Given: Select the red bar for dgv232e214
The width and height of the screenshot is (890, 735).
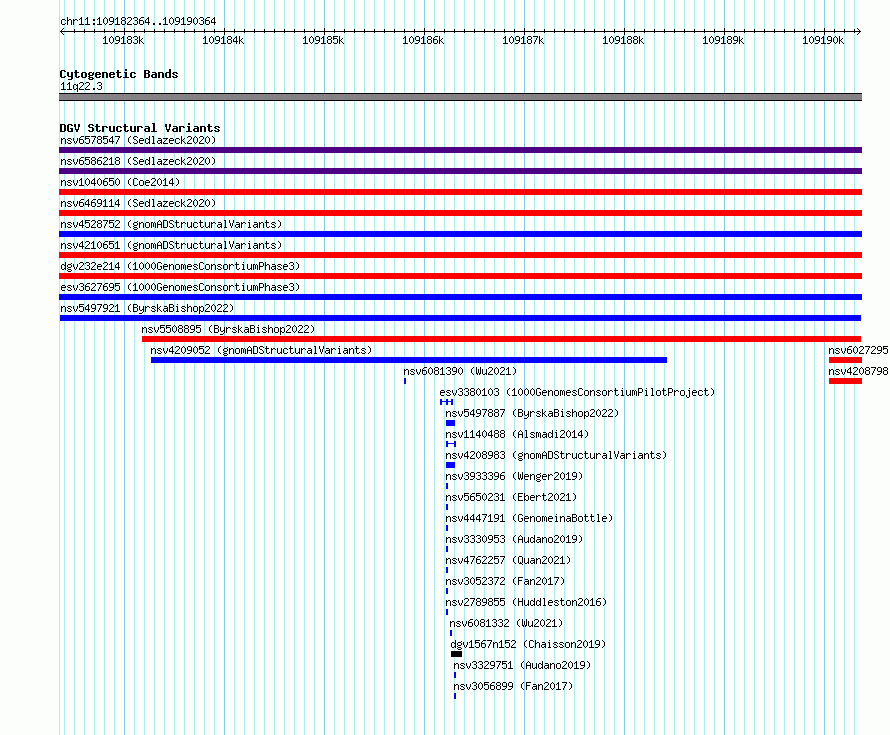Looking at the screenshot, I should (x=460, y=276).
